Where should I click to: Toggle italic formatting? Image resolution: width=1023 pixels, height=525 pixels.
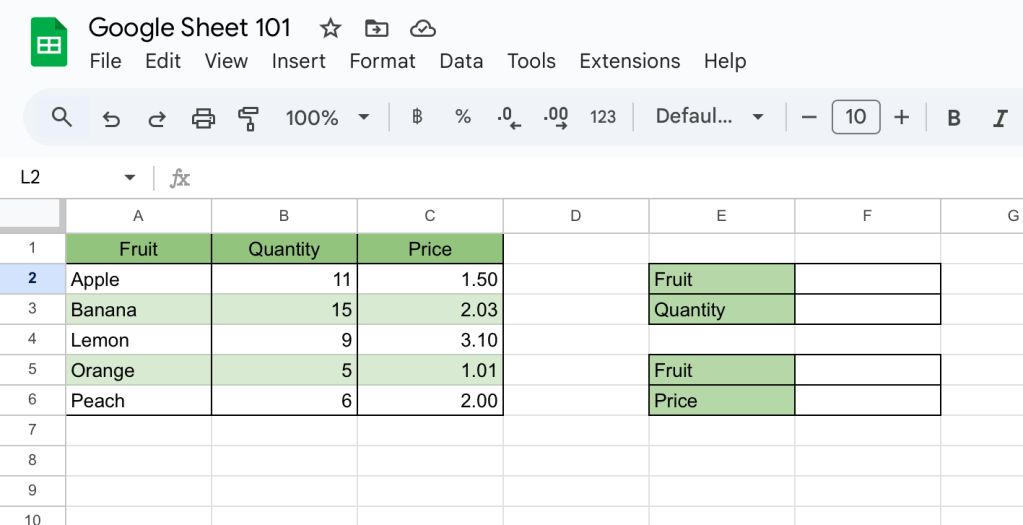[999, 118]
